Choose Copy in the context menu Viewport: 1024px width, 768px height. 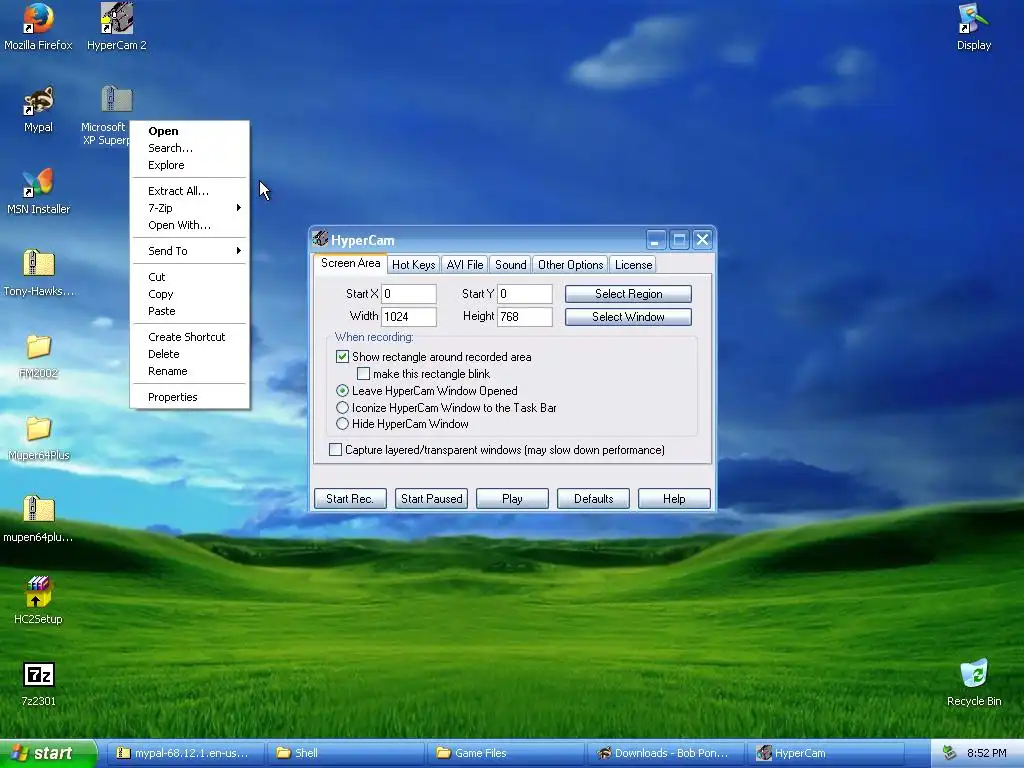[x=189, y=294]
